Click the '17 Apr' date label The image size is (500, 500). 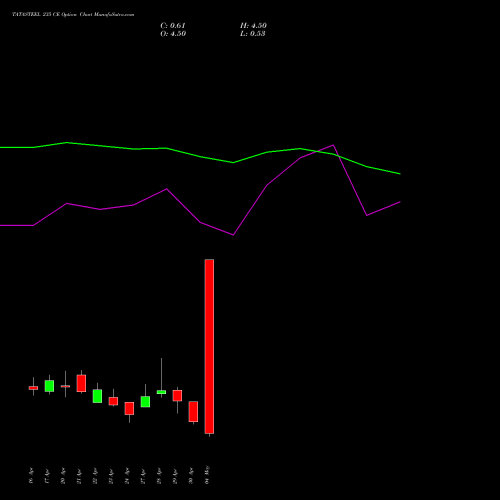click(47, 475)
